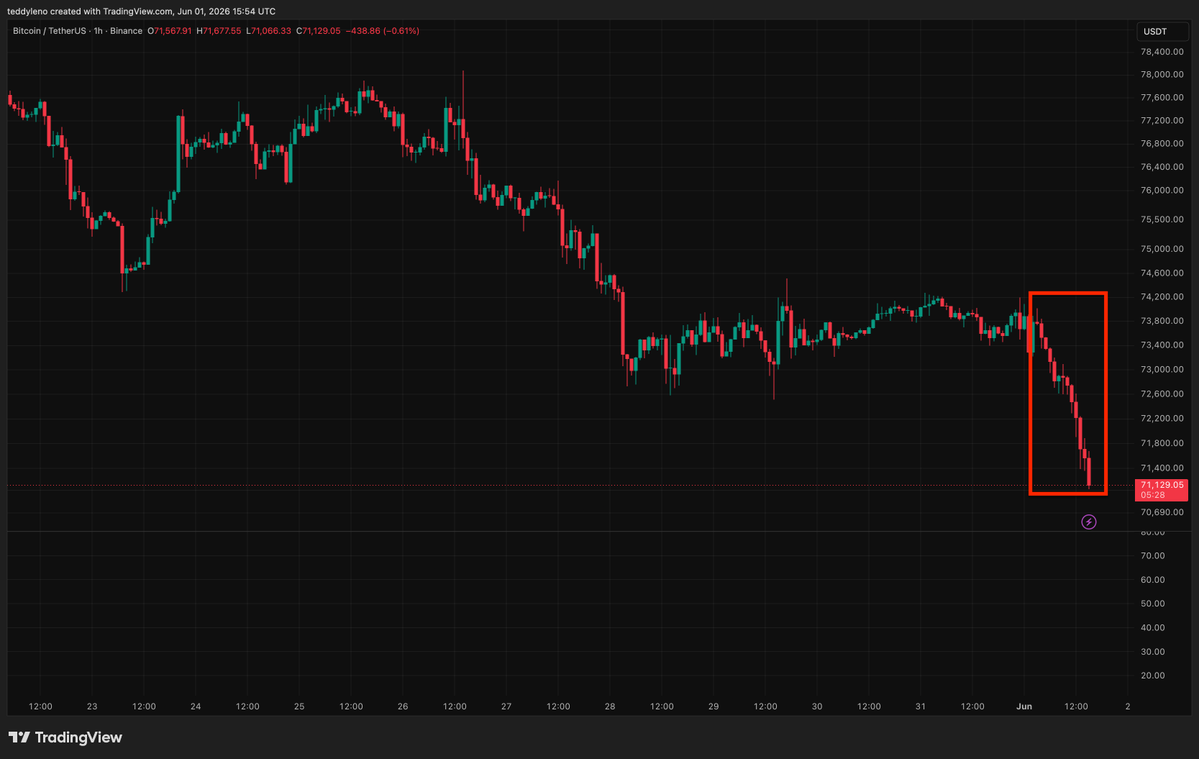Screen dimensions: 1199x759
Task: Click the date label 25 on time axis
Action: [299, 707]
